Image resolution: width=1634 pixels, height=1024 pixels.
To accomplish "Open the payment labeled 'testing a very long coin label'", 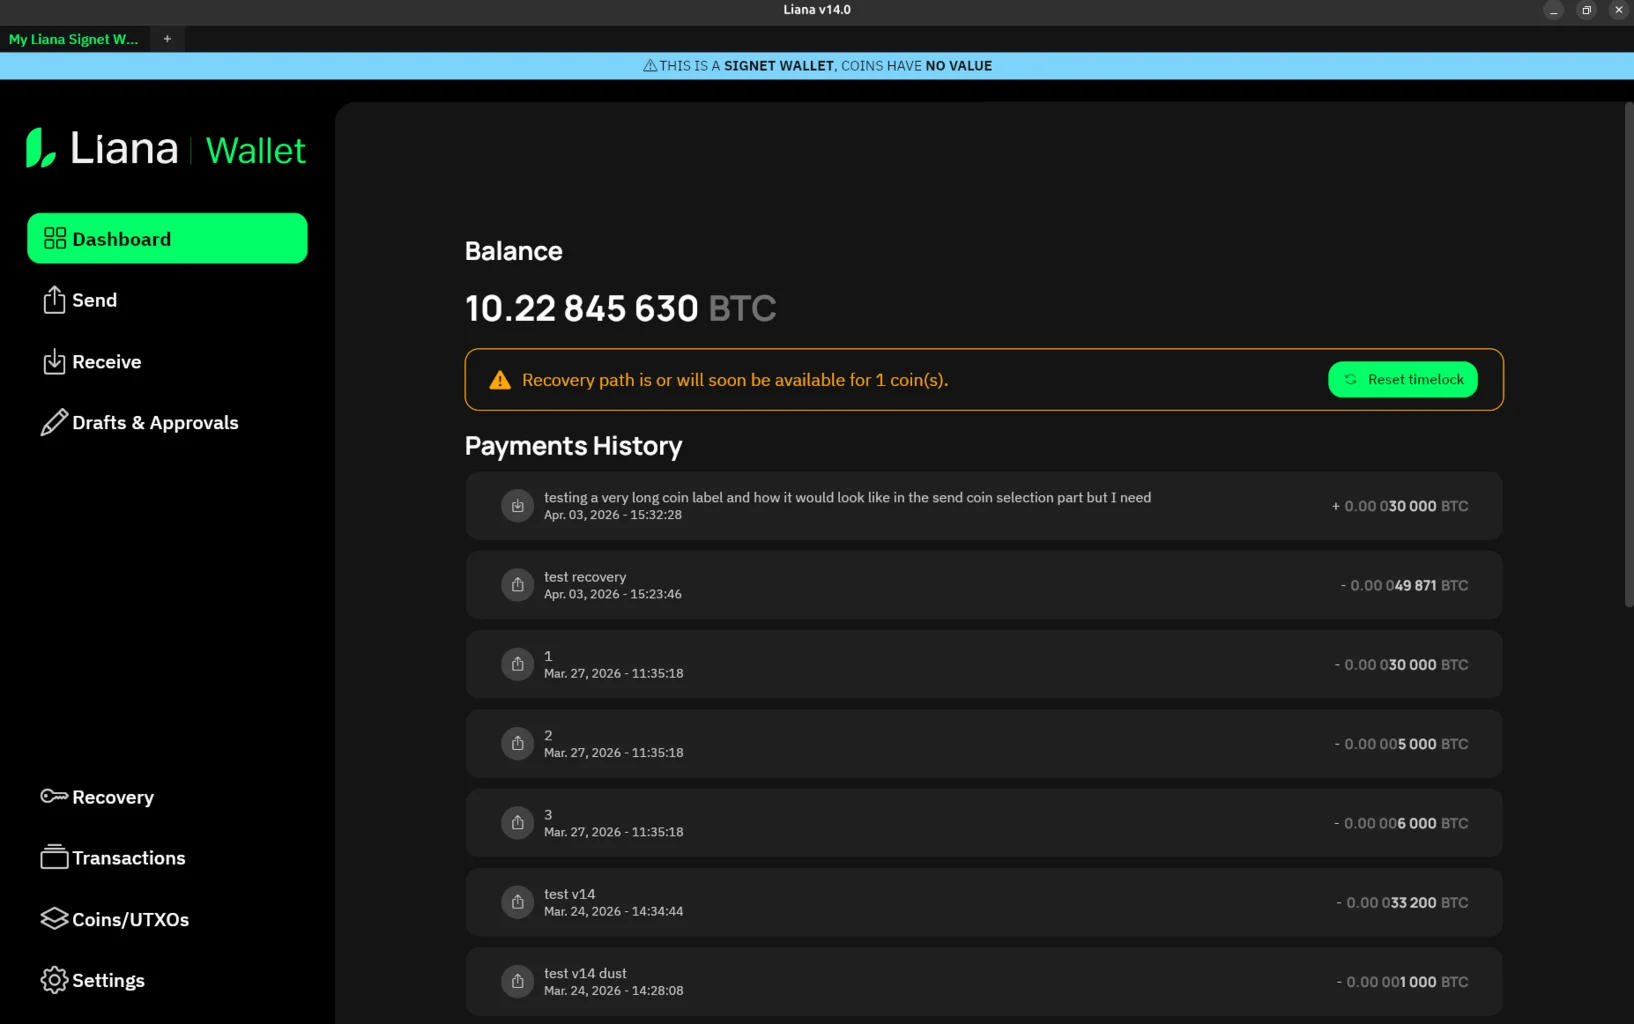I will pyautogui.click(x=984, y=506).
